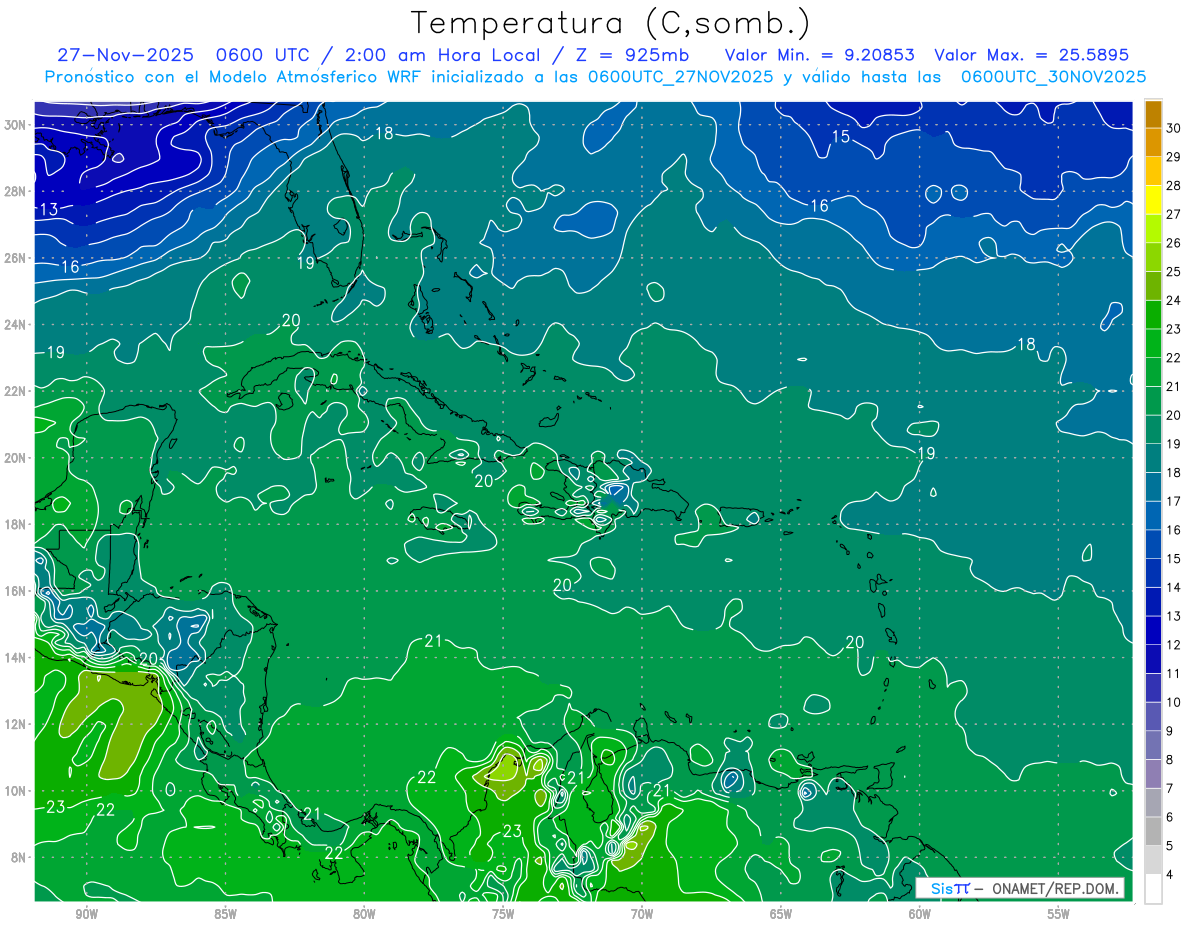Screen dimensions: 1200x927
Task: Select the 'Valor Min. = 9.20853' value
Action: point(820,55)
